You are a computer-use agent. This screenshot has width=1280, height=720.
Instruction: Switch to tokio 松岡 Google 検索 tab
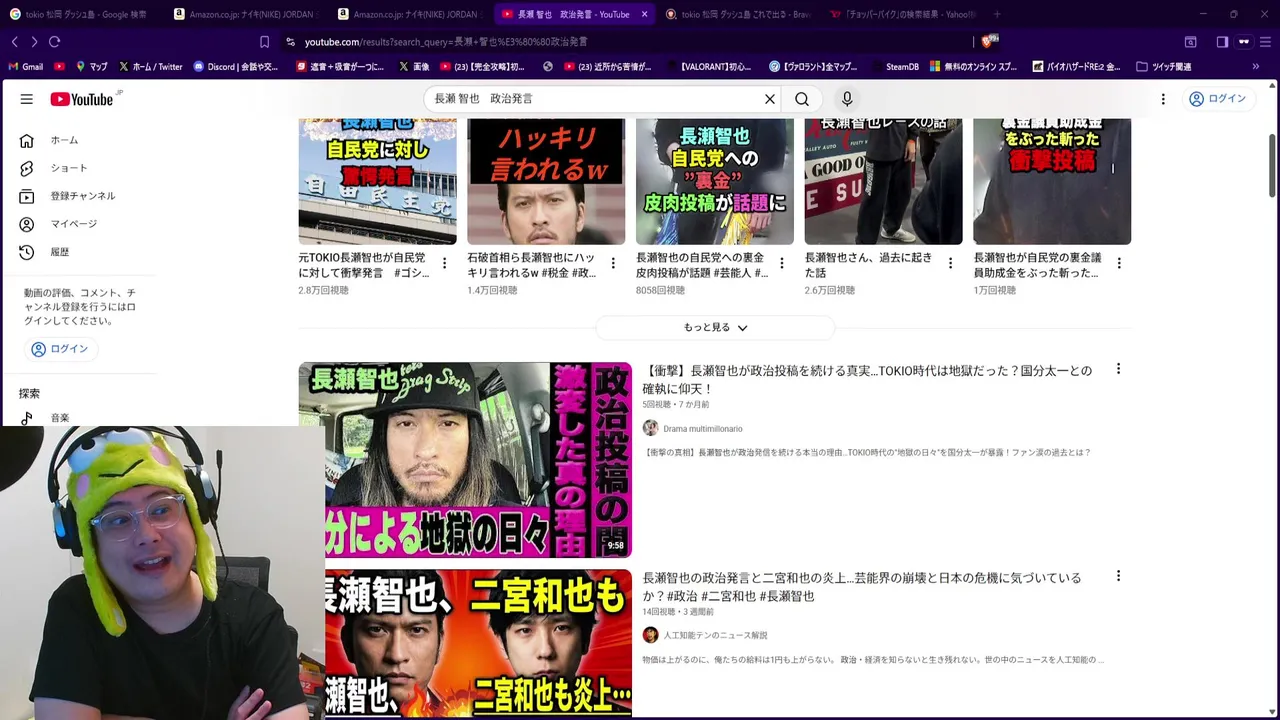(x=78, y=14)
